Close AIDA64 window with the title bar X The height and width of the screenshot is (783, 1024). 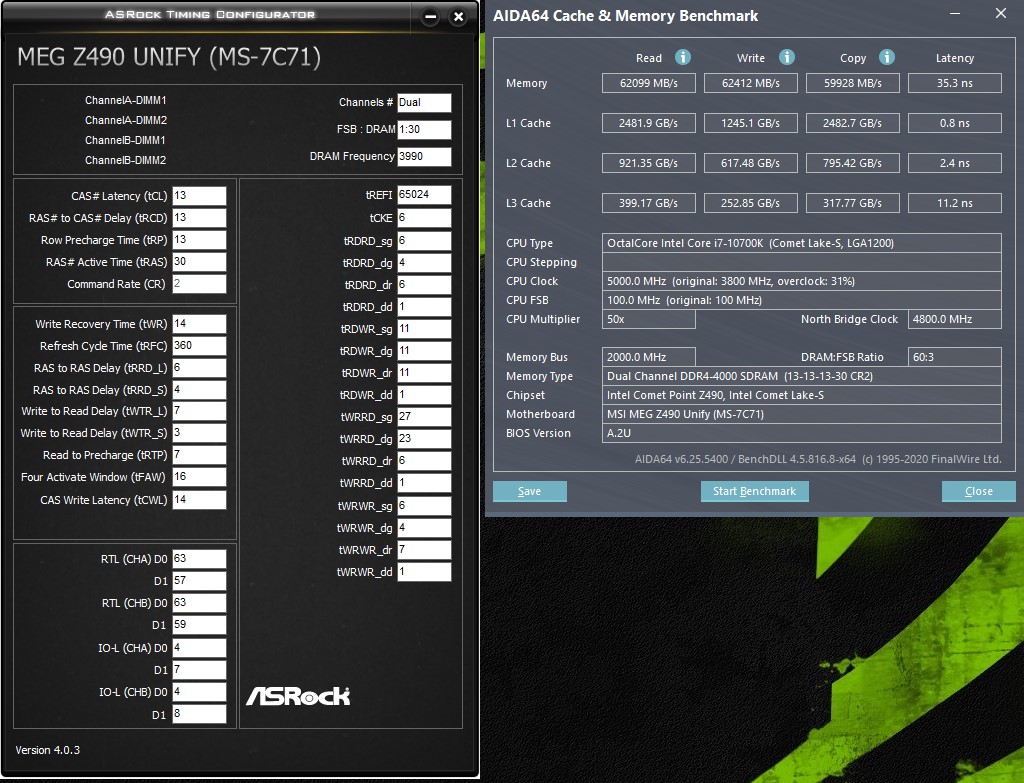coord(1000,14)
